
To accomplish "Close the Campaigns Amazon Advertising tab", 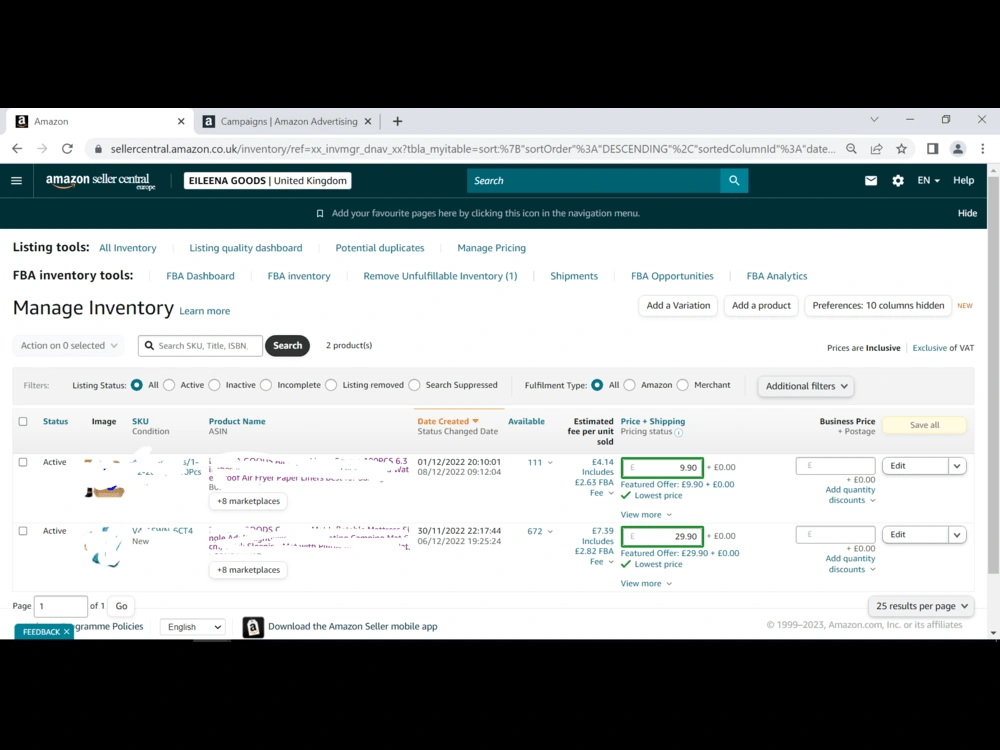I will pos(368,121).
